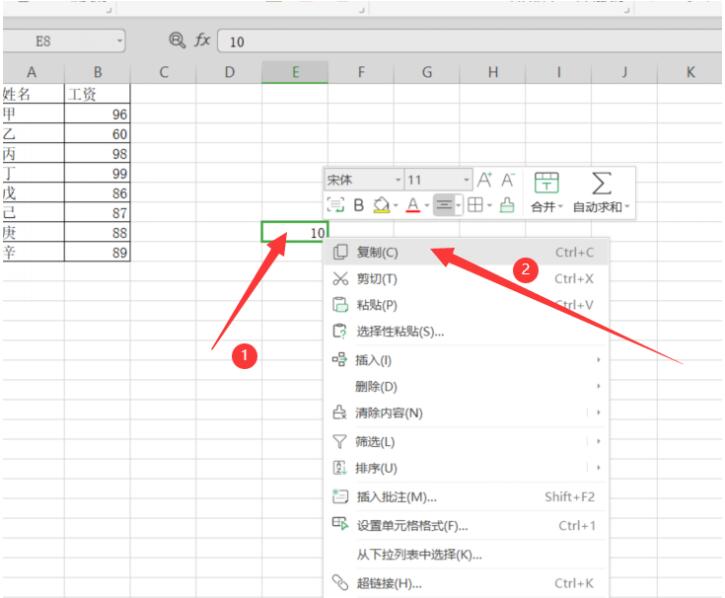Click the salary cell showing 87
The image size is (725, 598).
[98, 212]
